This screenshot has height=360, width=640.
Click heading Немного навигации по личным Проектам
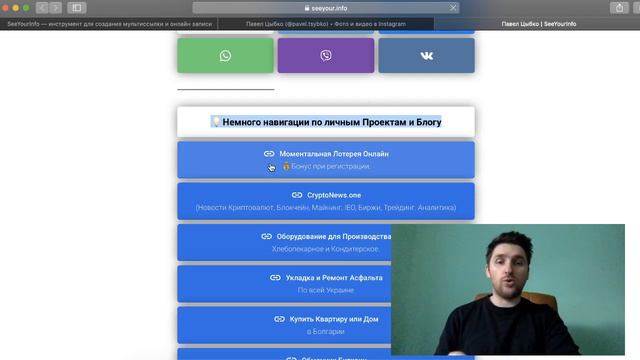pyautogui.click(x=326, y=122)
